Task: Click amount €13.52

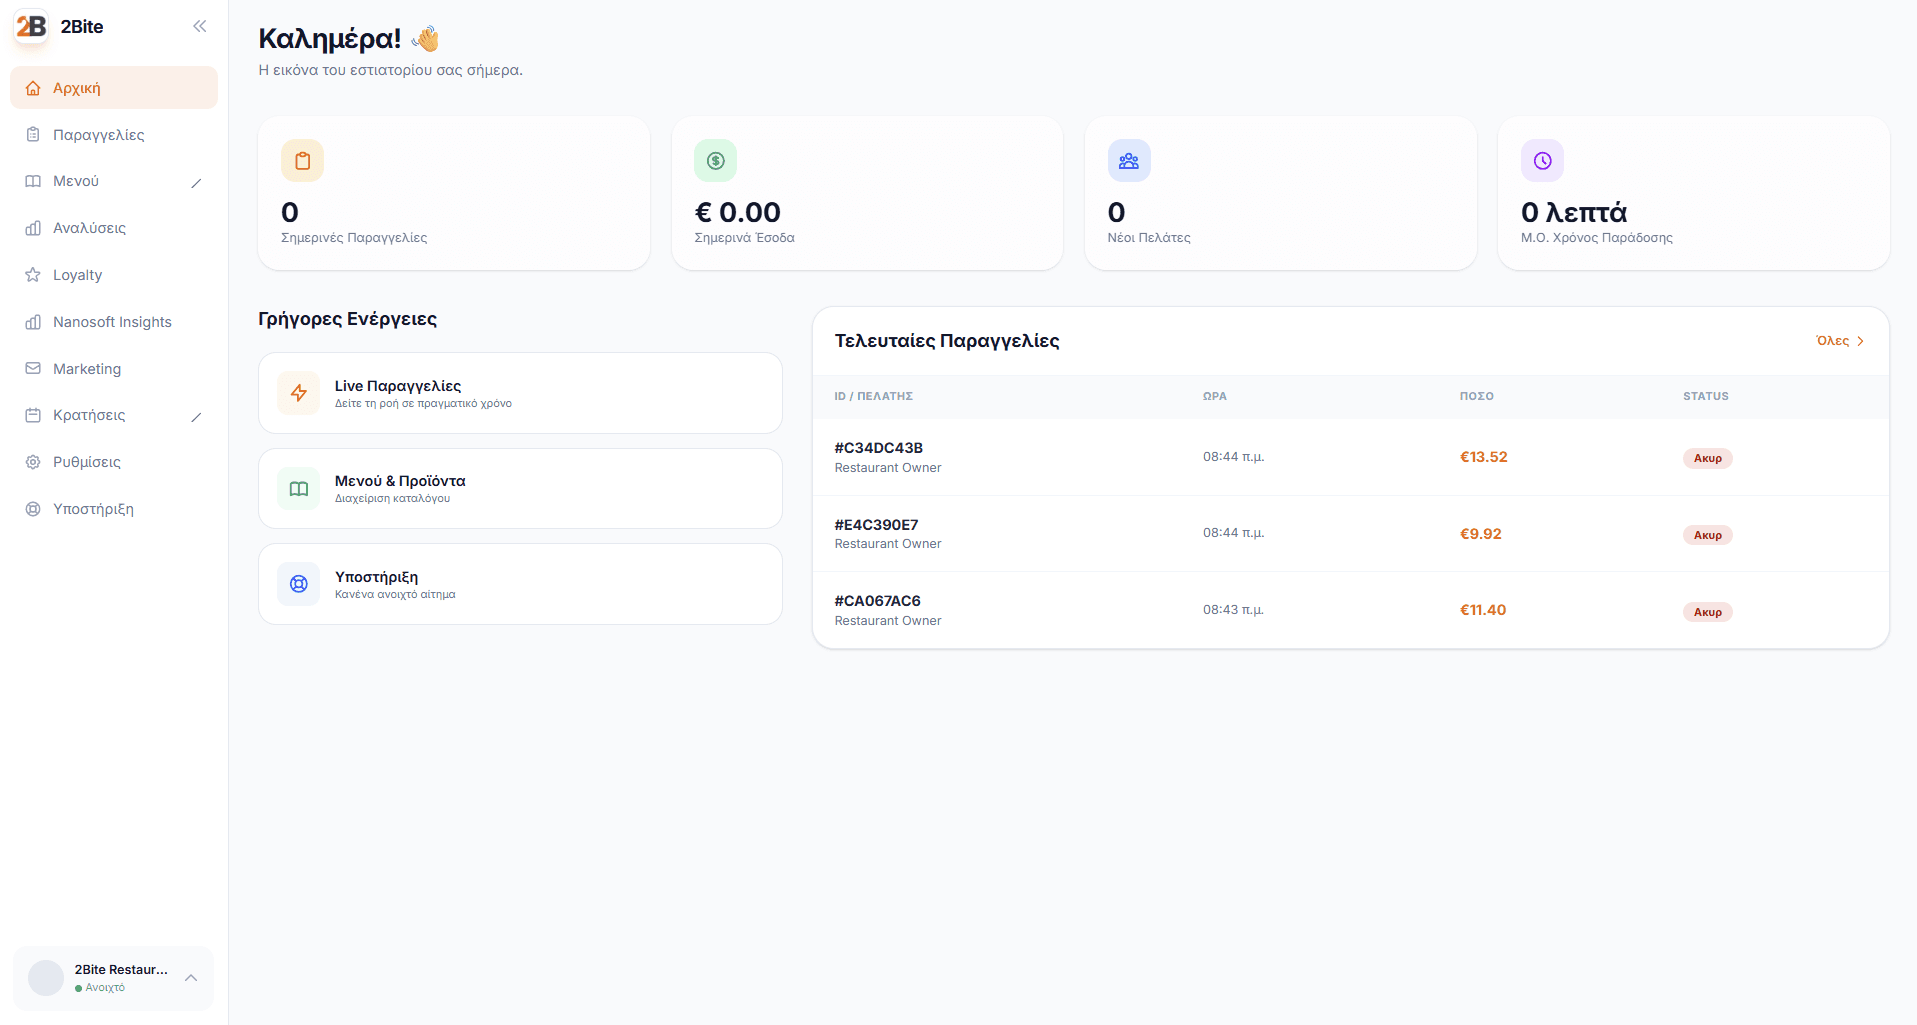Action: [1483, 457]
